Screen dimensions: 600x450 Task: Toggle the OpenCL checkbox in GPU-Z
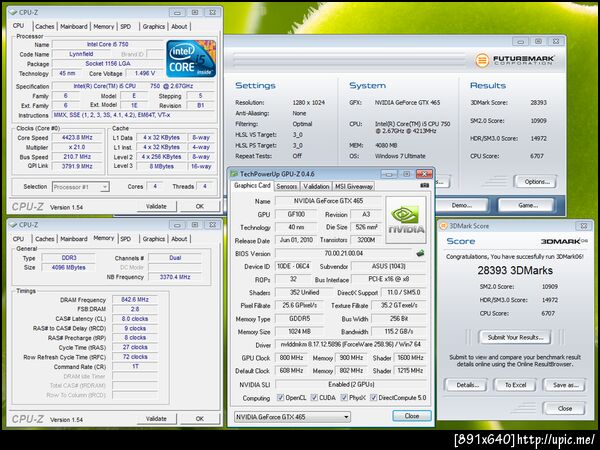(280, 398)
